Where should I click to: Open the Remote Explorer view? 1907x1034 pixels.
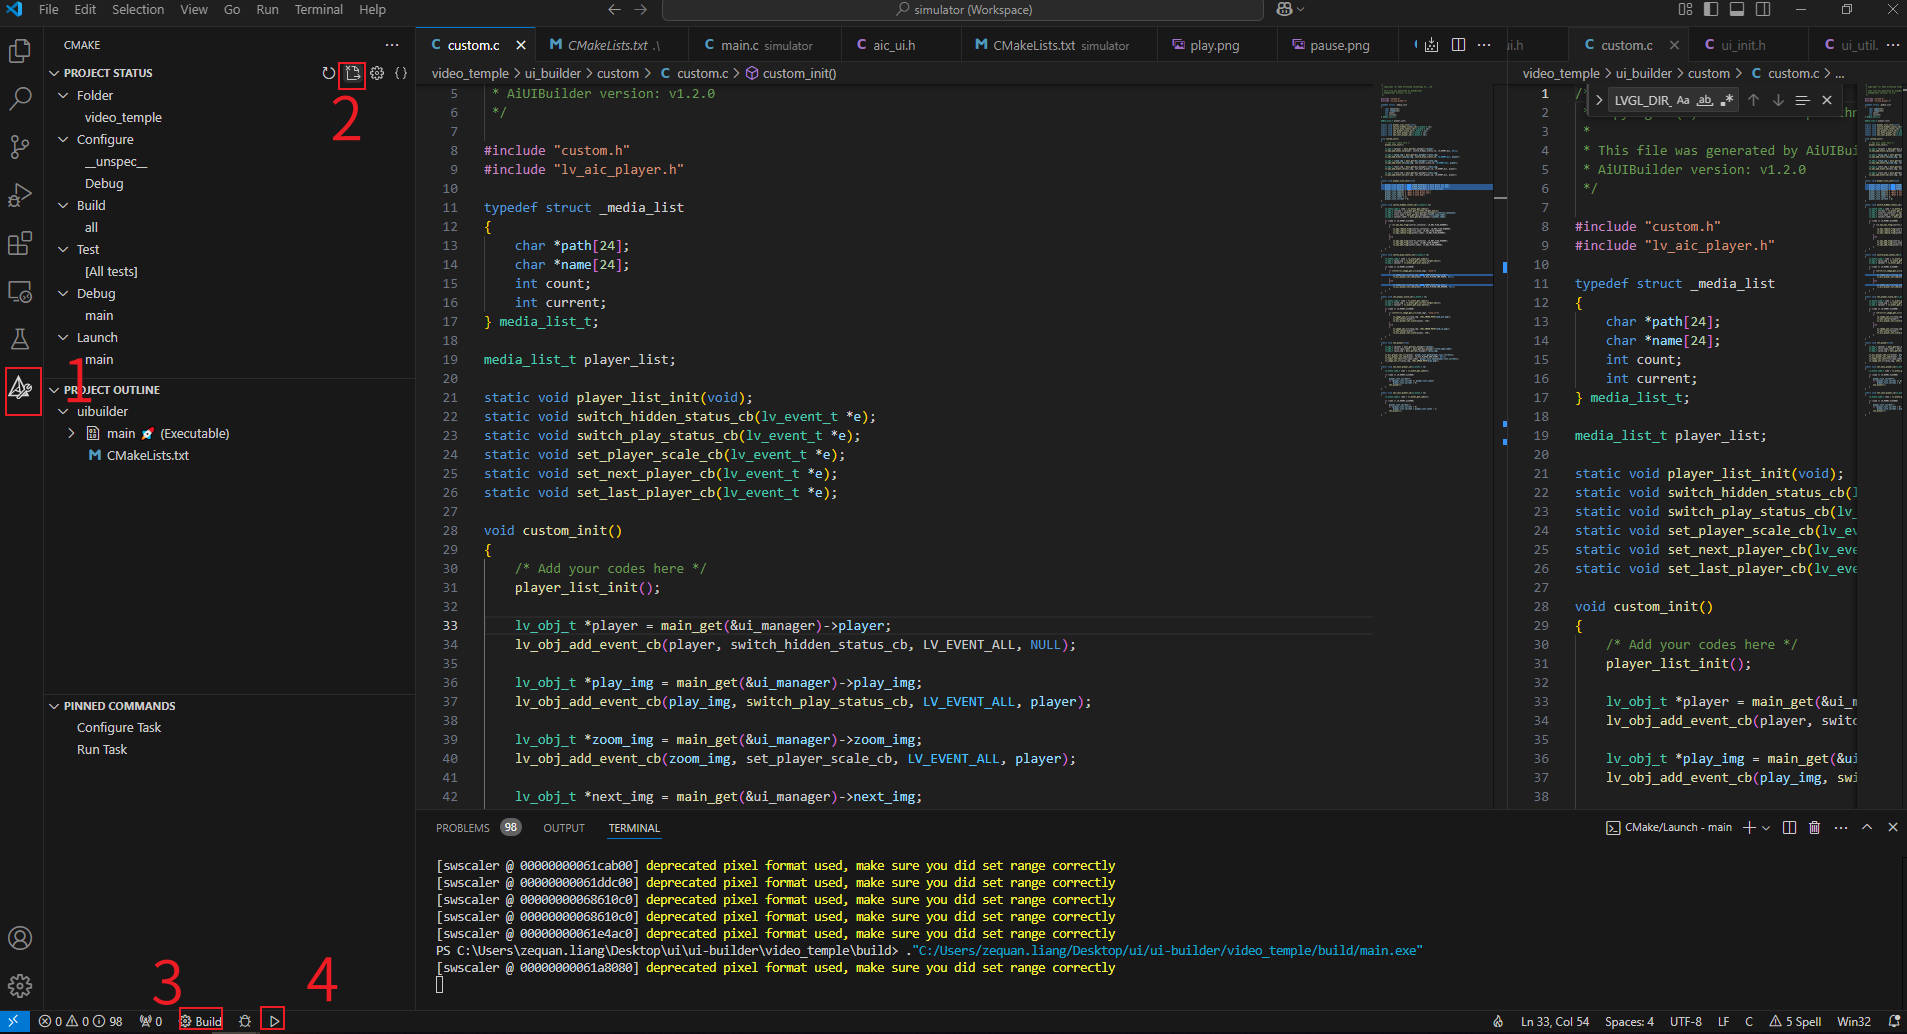[x=20, y=291]
